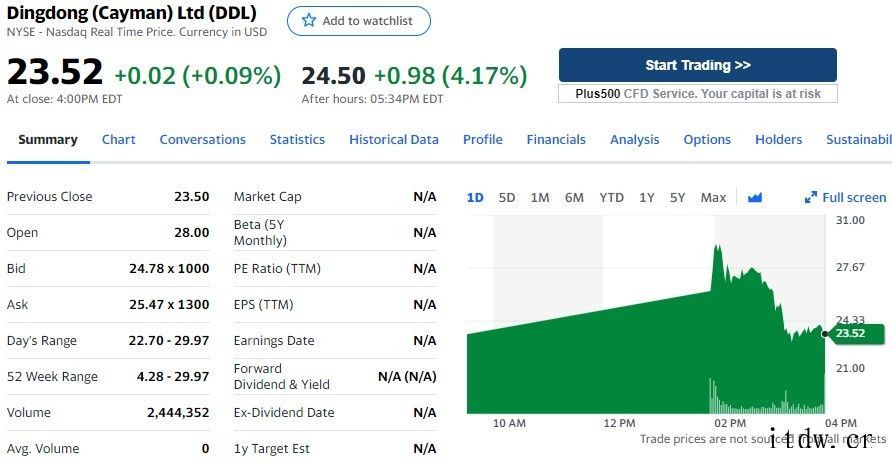The height and width of the screenshot is (463, 892).
Task: Open the Conversations tab
Action: click(202, 140)
